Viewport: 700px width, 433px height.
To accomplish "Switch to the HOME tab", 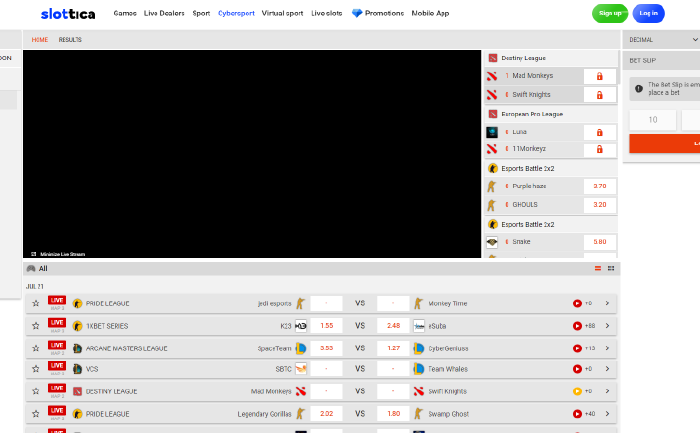I will [40, 40].
